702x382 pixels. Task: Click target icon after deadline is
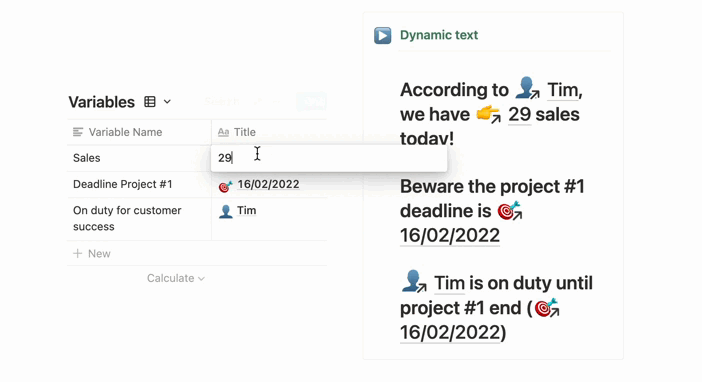(510, 210)
